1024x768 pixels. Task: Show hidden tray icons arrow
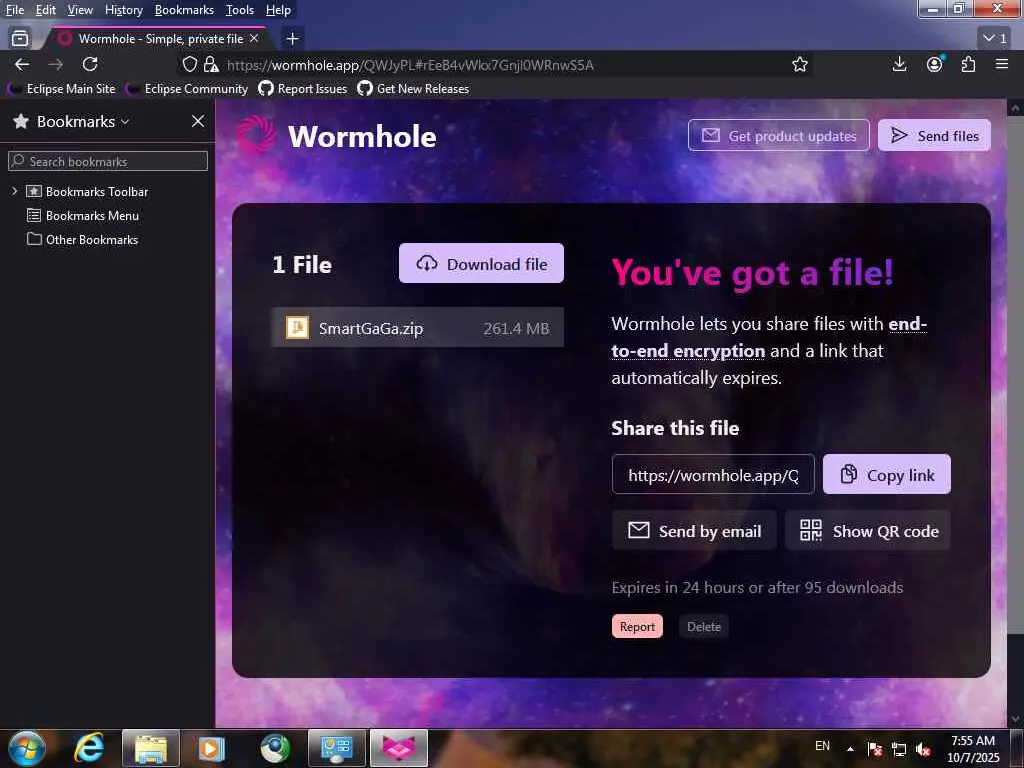click(x=850, y=749)
